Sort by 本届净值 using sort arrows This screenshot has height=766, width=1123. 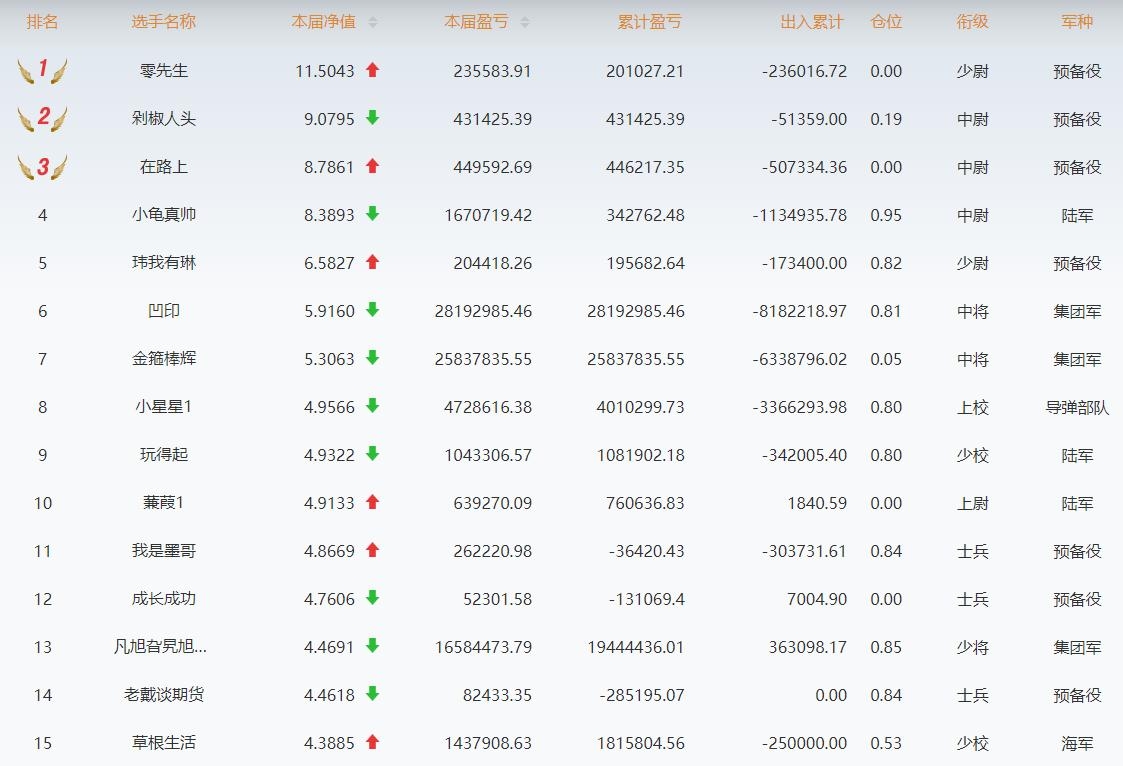tap(373, 22)
